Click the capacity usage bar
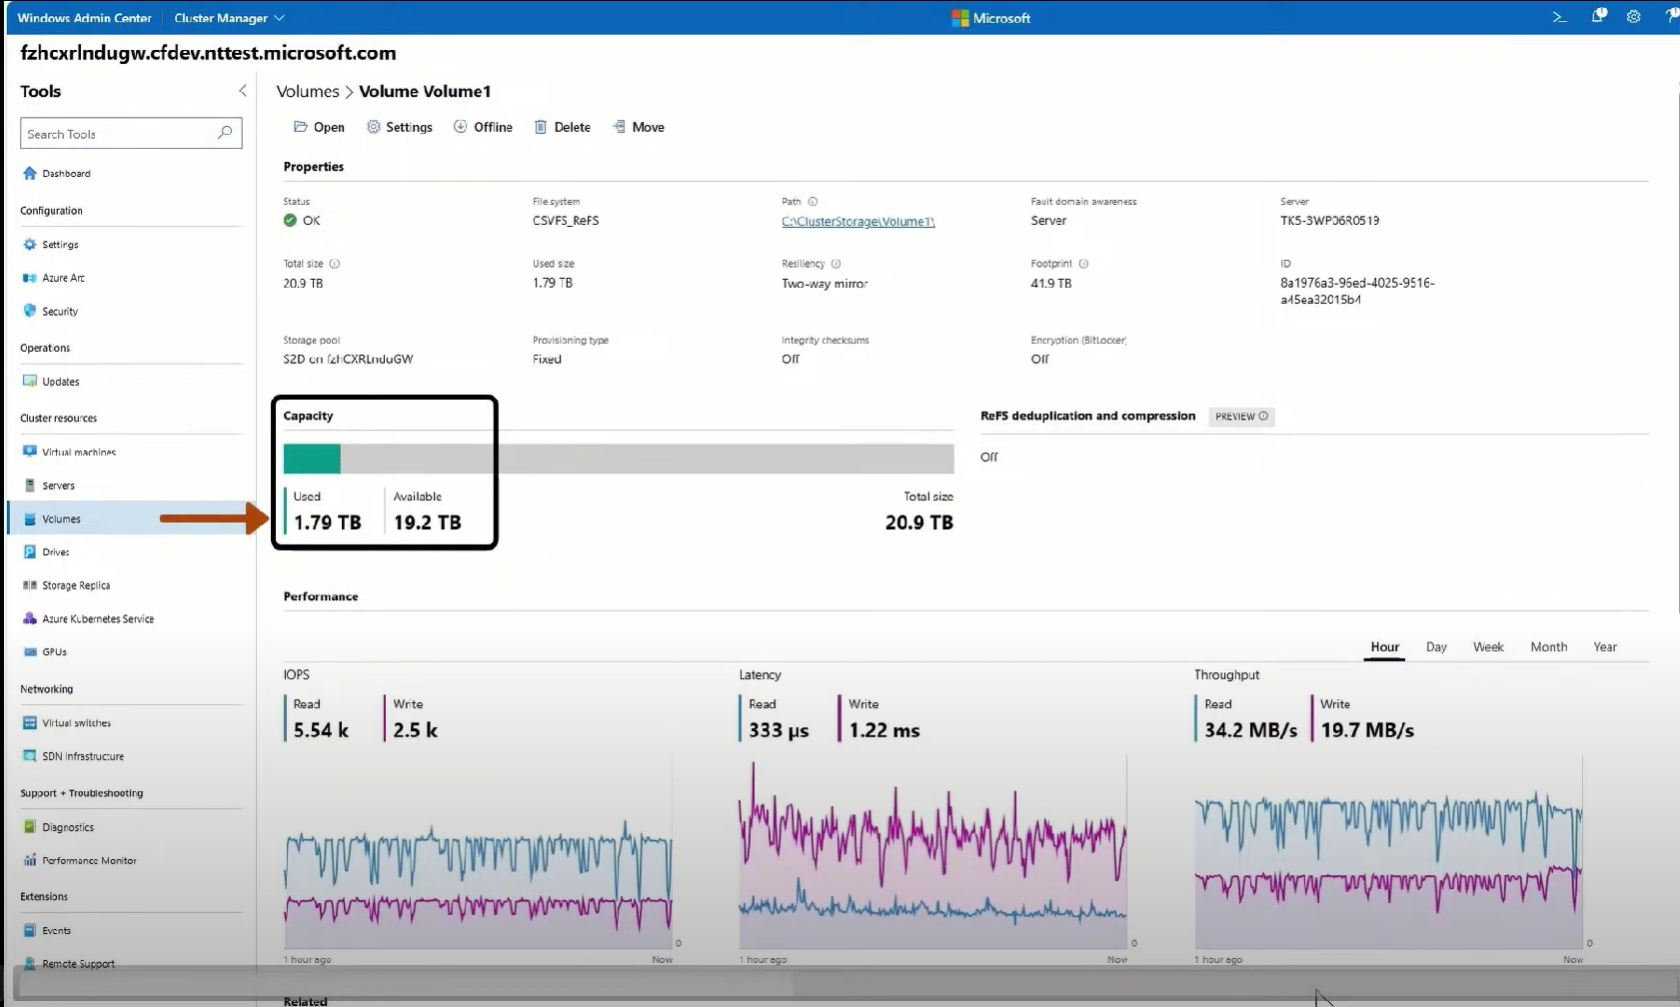1680x1007 pixels. tap(618, 459)
